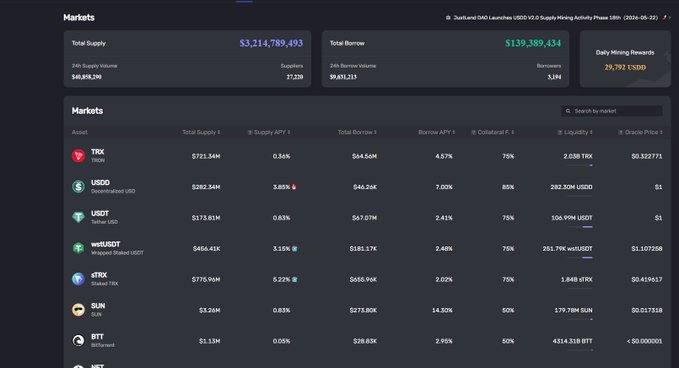This screenshot has width=679, height=368.
Task: Open the SUN market name
Action: point(98,306)
